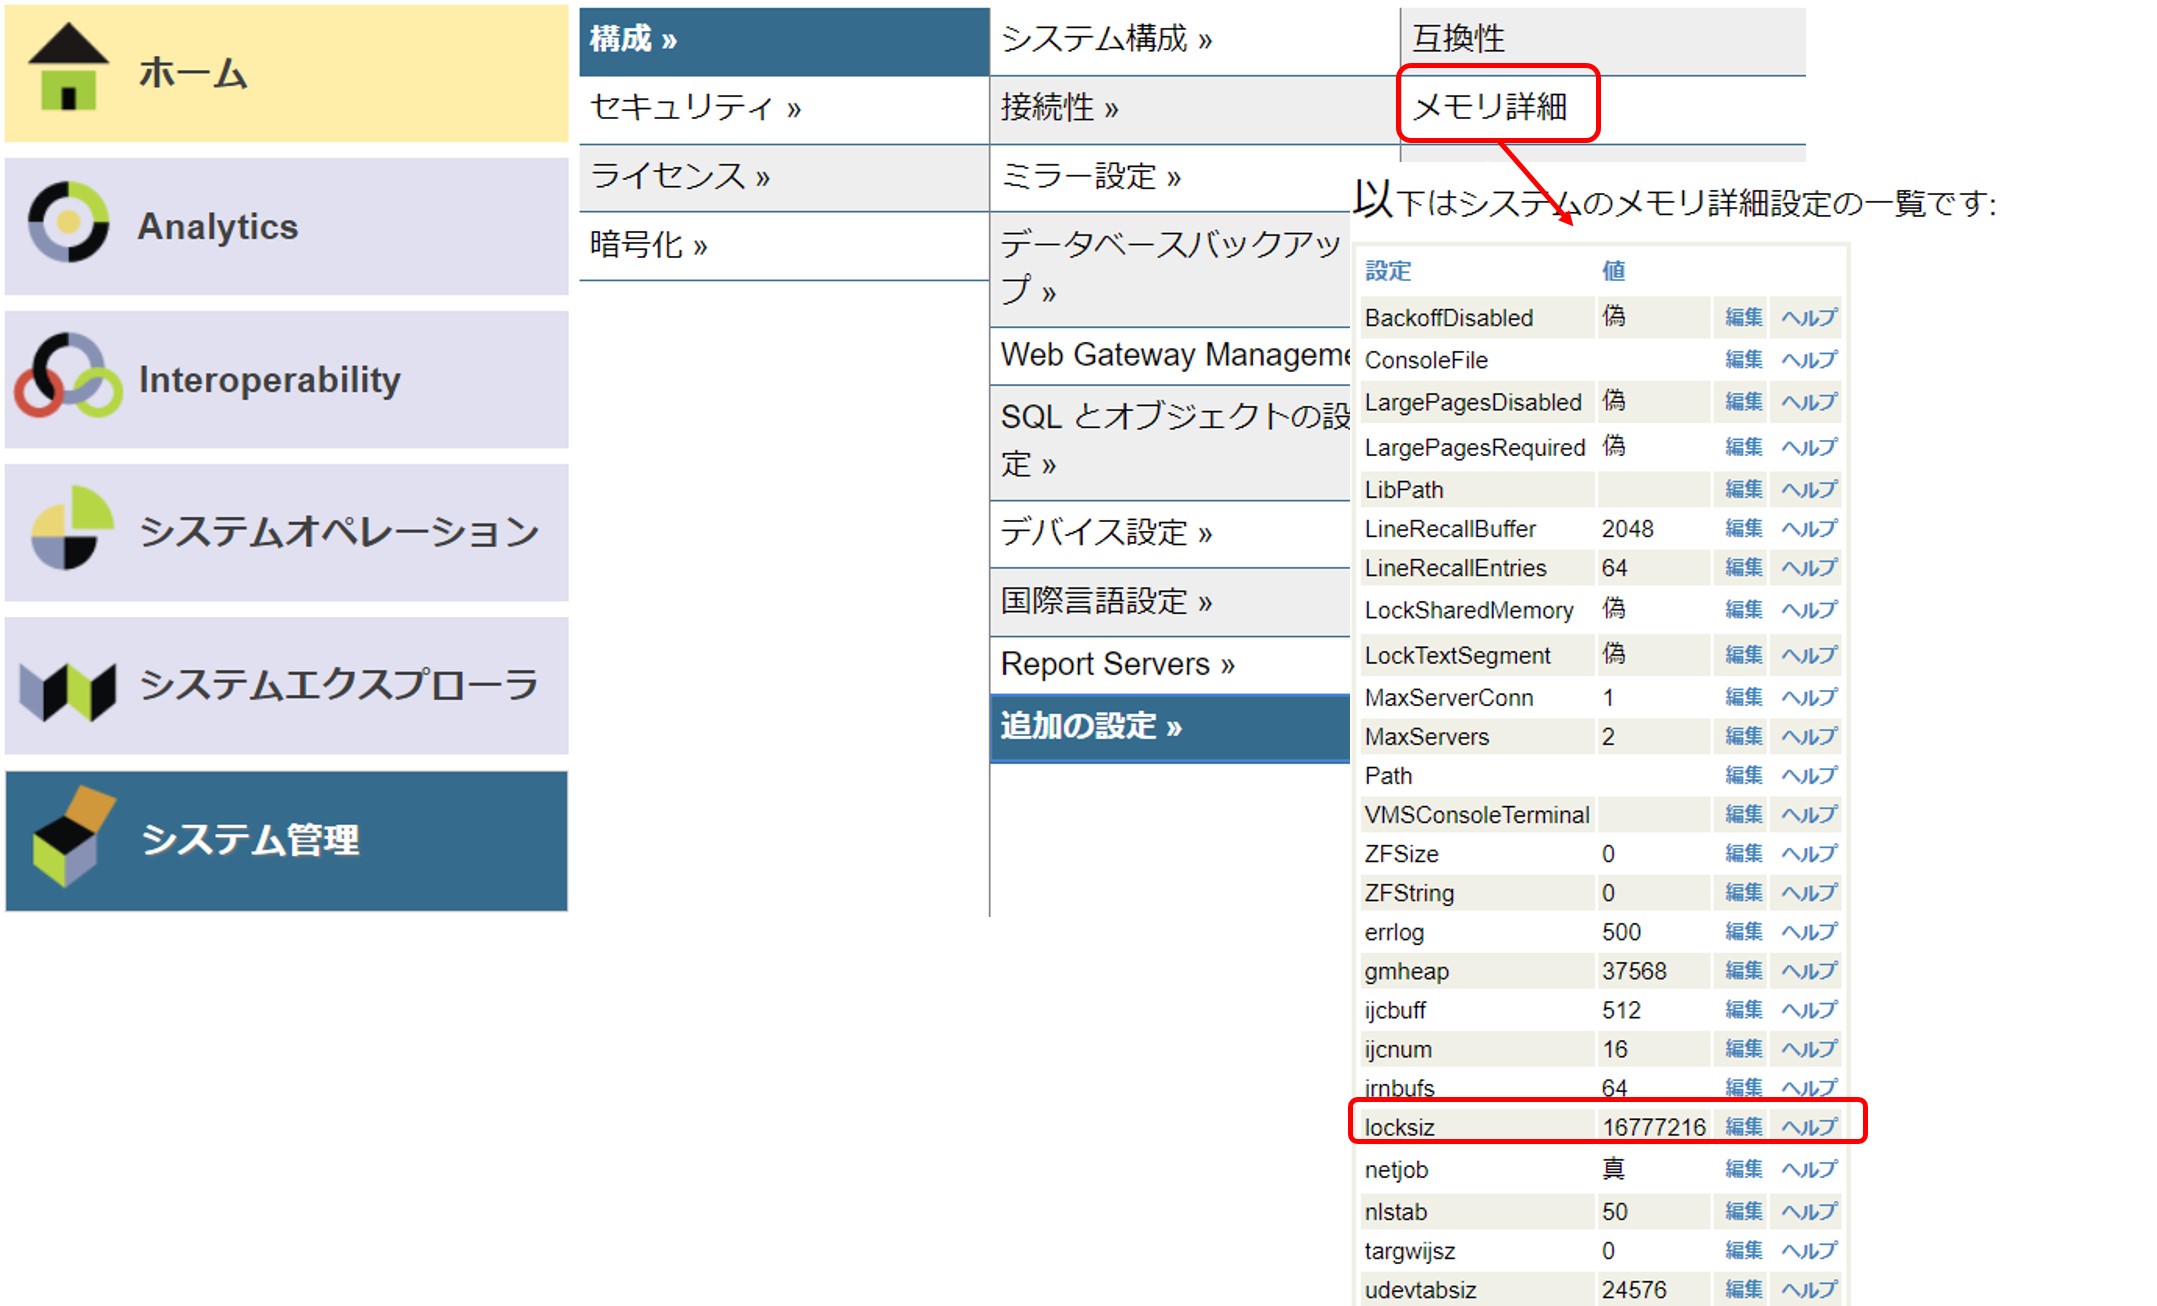Image resolution: width=2157 pixels, height=1306 pixels.
Task: Expand the セキュリティ submenu
Action: click(695, 108)
